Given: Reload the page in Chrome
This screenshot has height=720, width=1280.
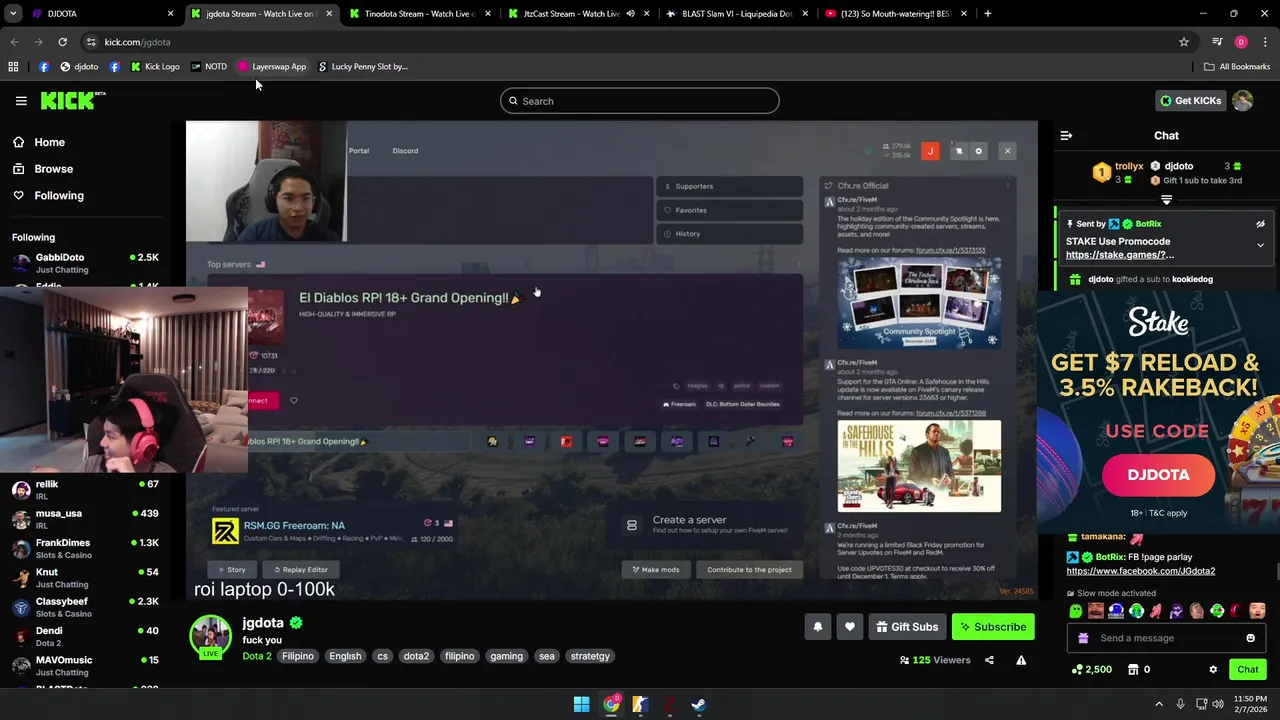Looking at the screenshot, I should 62,42.
